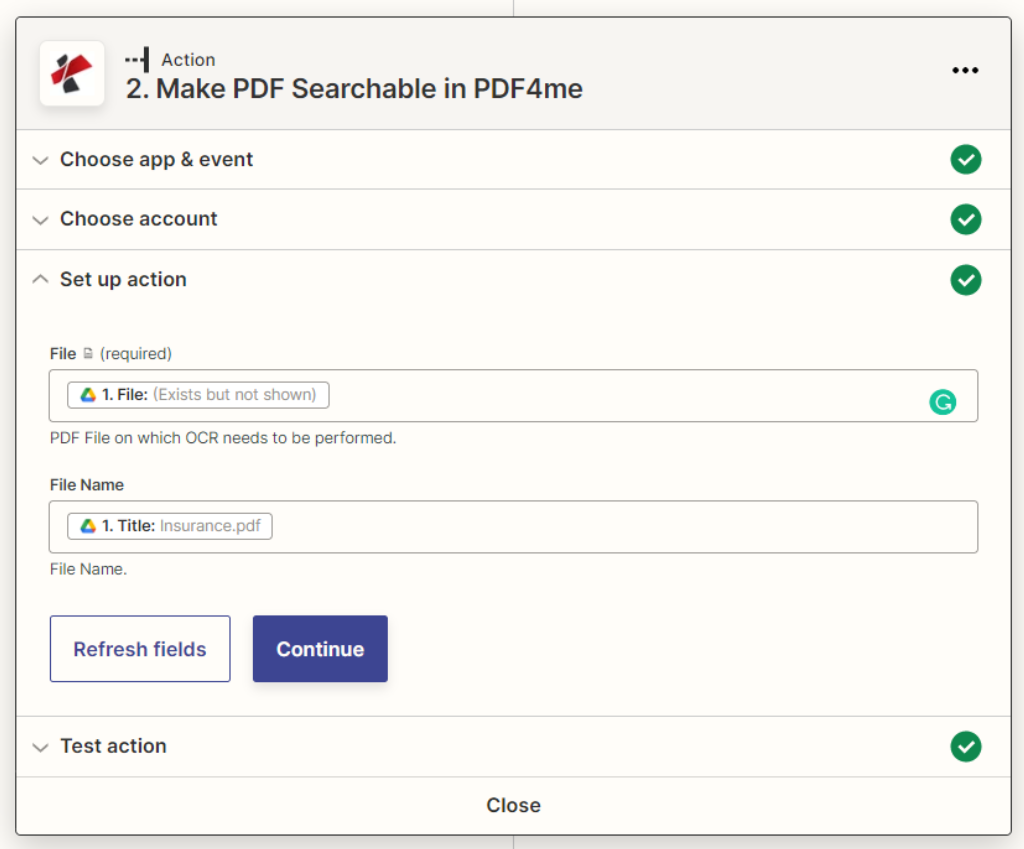The image size is (1024, 849).
Task: Expand the Test action section
Action: coord(40,747)
